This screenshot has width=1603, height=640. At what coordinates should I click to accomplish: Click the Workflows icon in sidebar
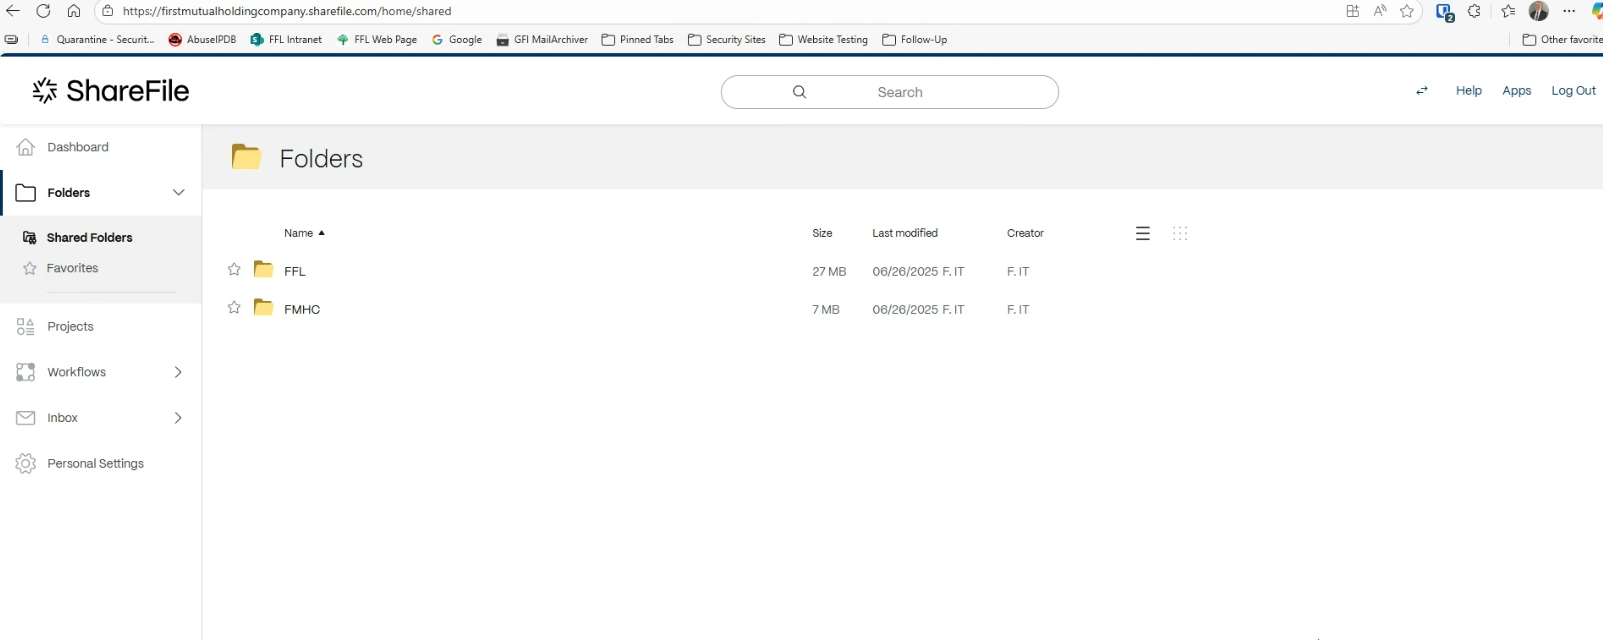[x=26, y=372]
